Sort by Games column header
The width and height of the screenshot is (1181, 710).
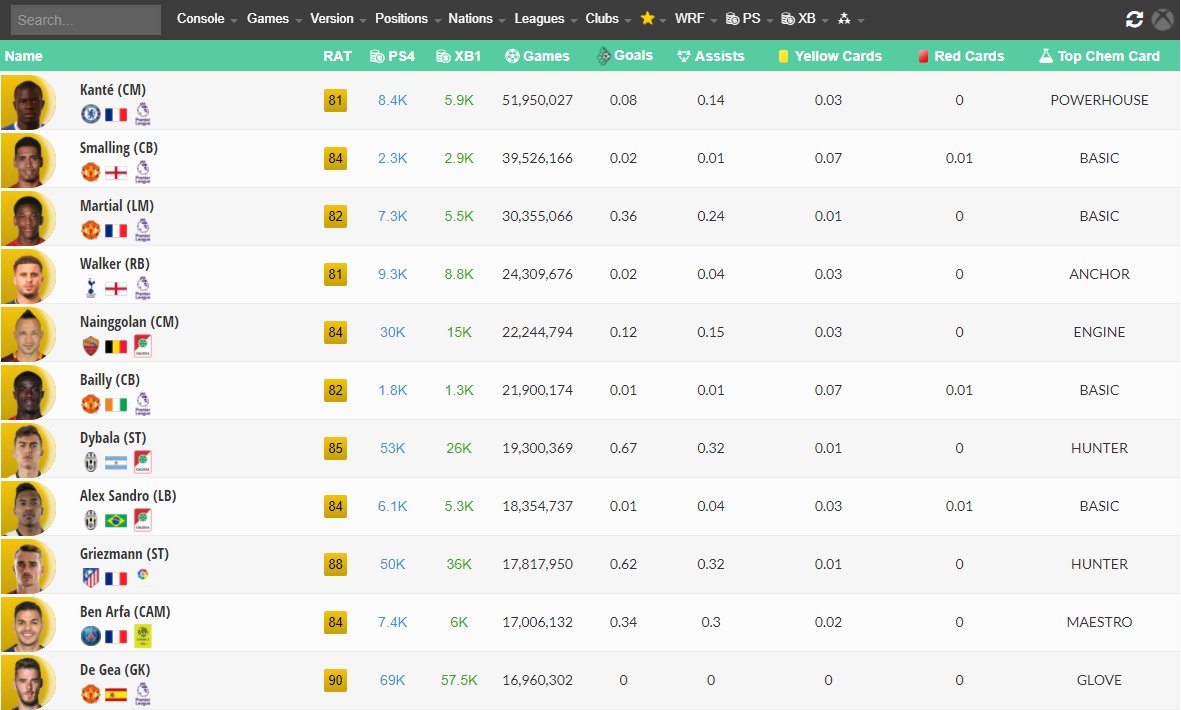tap(537, 56)
